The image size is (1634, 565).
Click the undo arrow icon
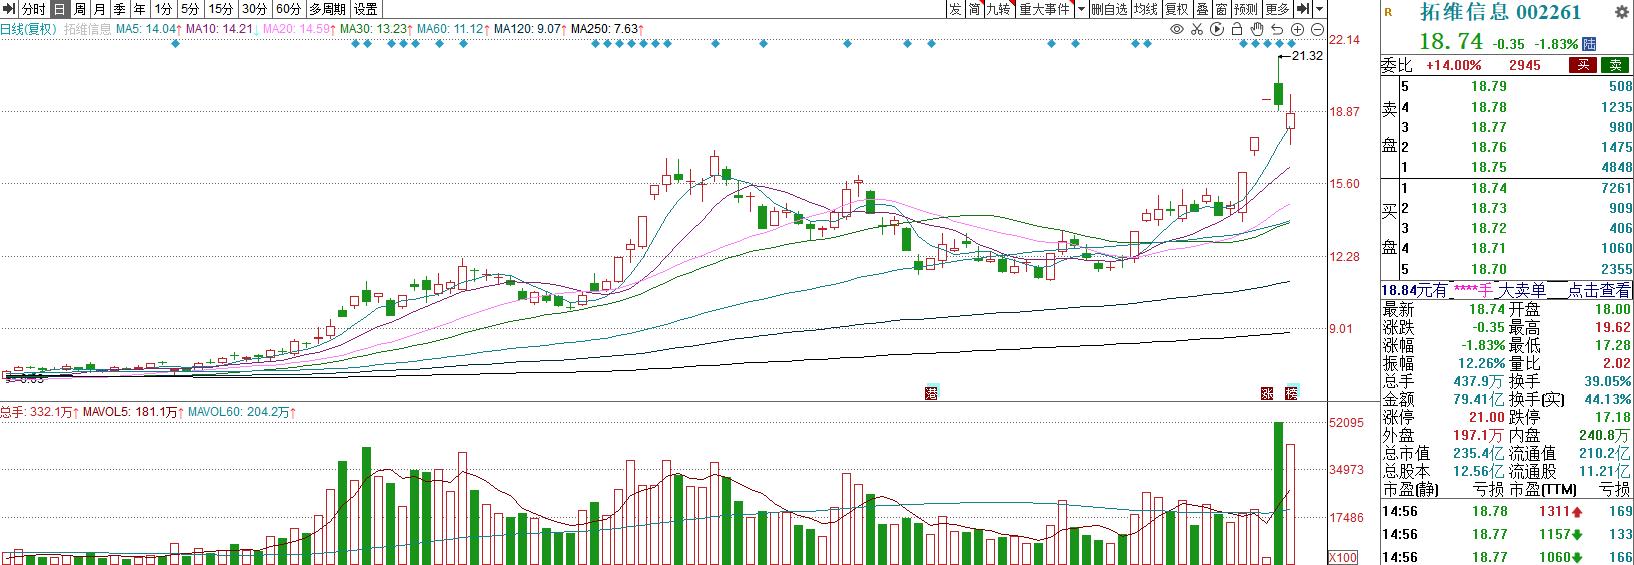tap(1276, 29)
